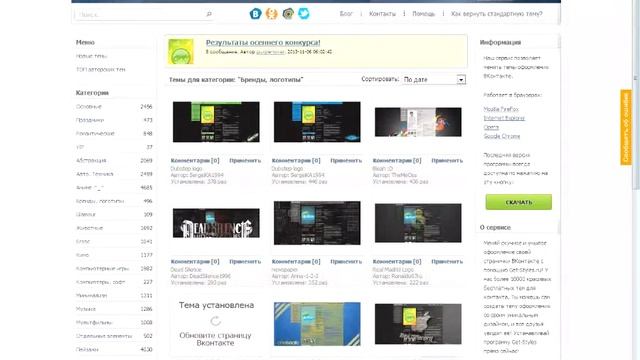Viewport: 640px width, 360px height.
Task: Click Применить for the Bleah :D theme
Action: pos(447,160)
